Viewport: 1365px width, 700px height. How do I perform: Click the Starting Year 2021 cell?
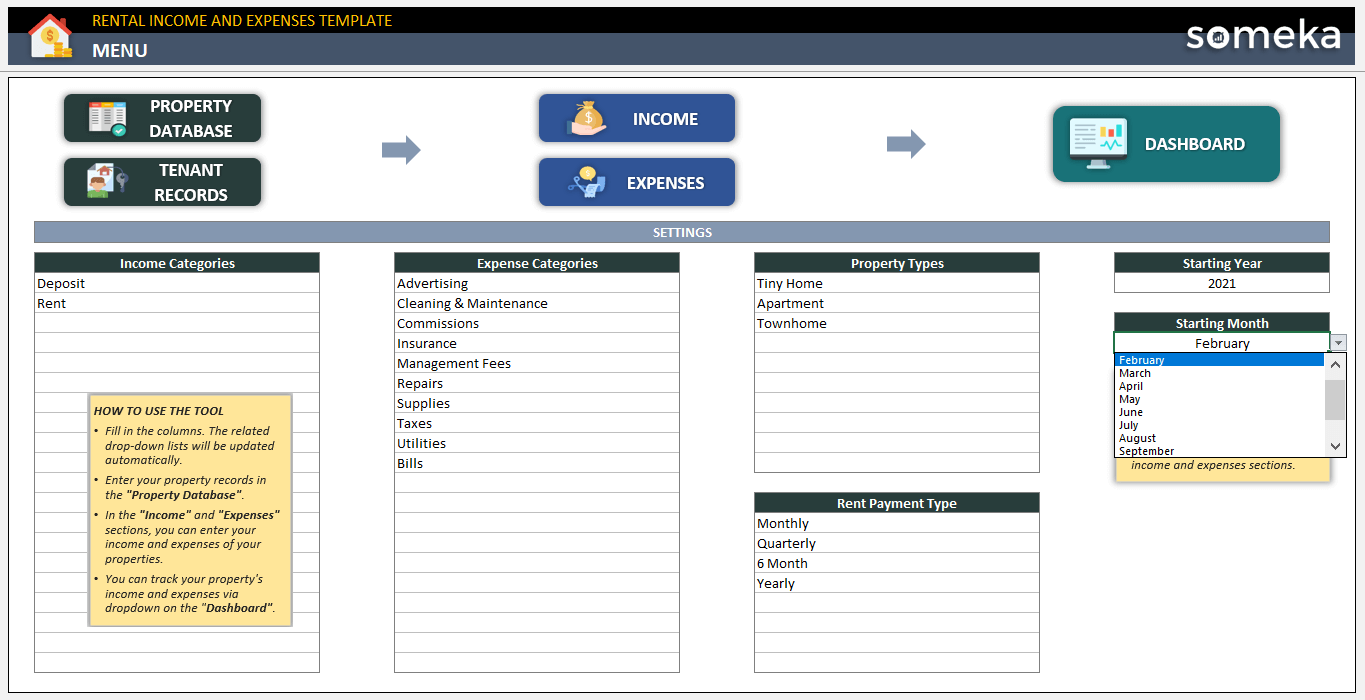tap(1221, 283)
